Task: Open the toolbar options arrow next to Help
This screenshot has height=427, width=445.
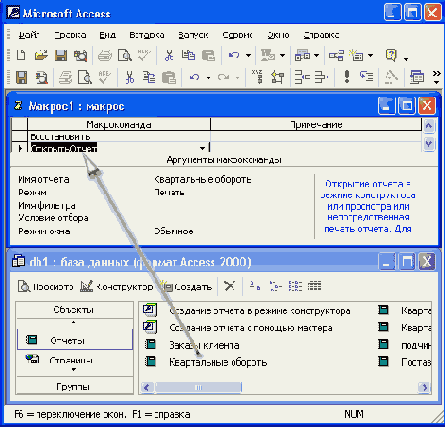Action: pyautogui.click(x=406, y=59)
